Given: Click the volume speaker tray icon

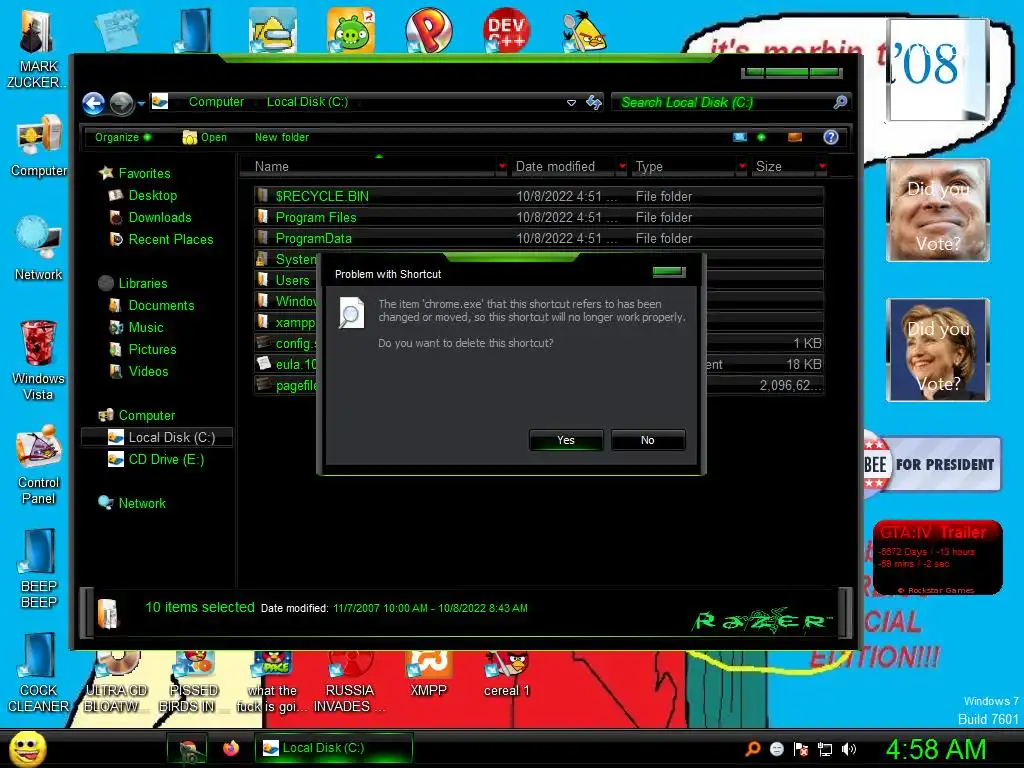Looking at the screenshot, I should 848,749.
